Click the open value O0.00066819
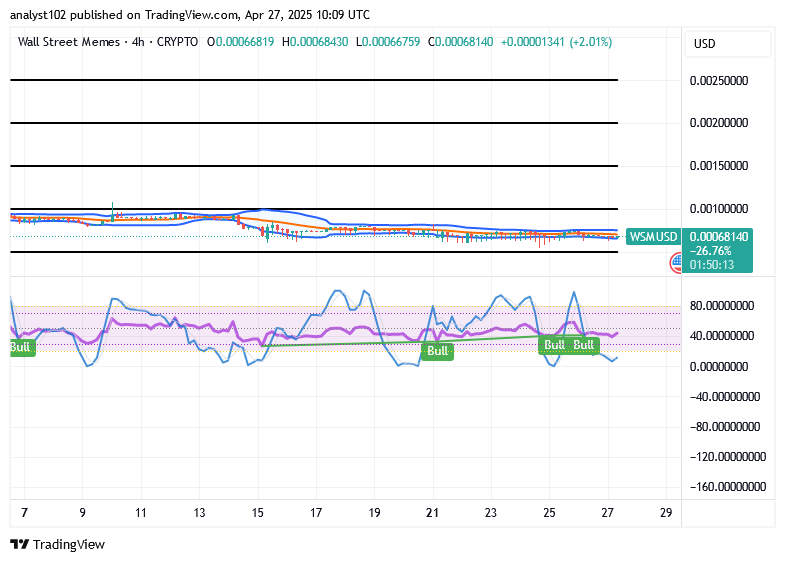 tap(241, 42)
